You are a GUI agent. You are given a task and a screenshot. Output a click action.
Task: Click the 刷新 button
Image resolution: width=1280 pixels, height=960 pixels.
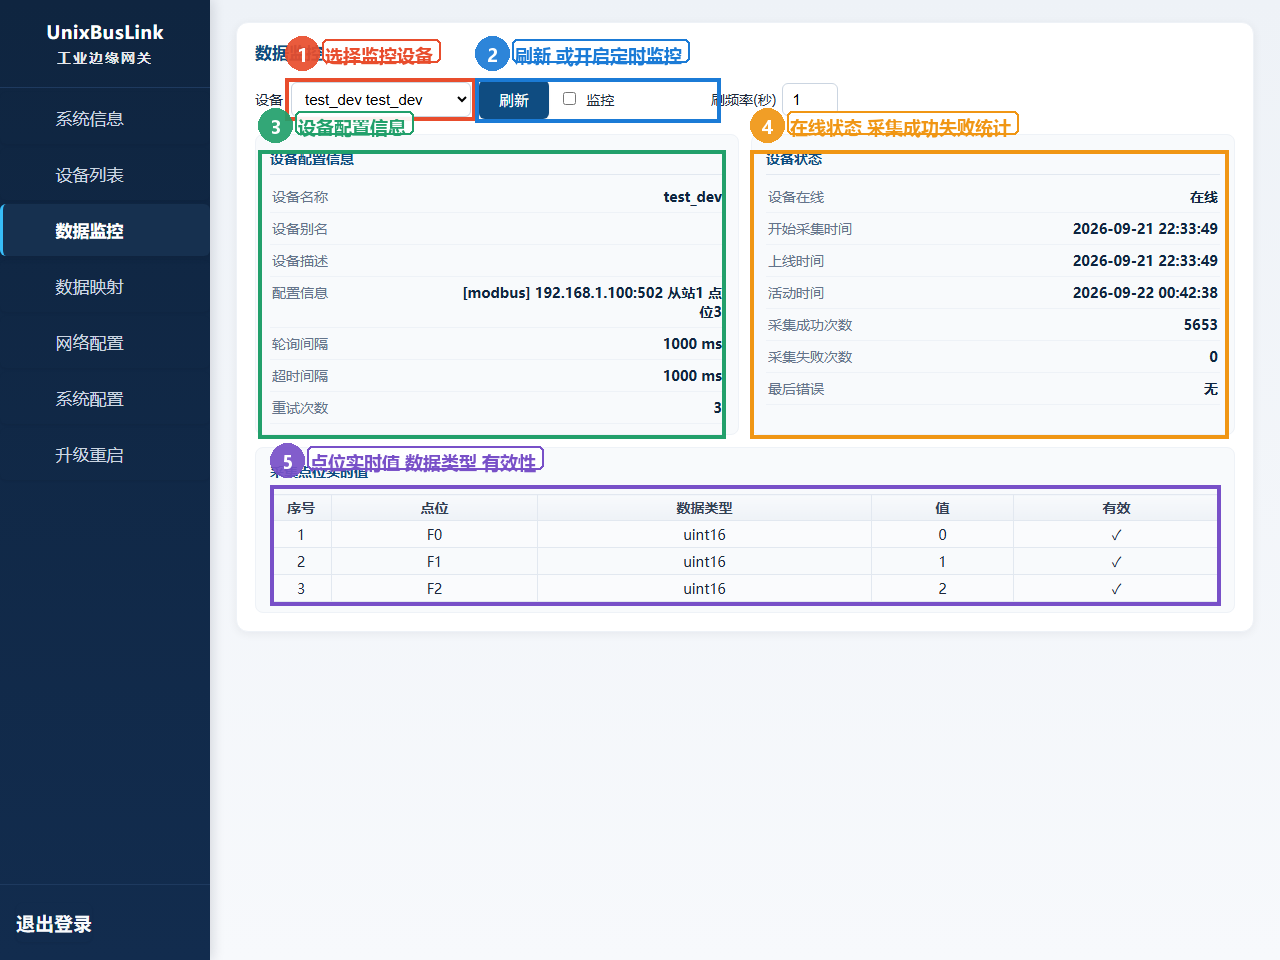click(514, 100)
